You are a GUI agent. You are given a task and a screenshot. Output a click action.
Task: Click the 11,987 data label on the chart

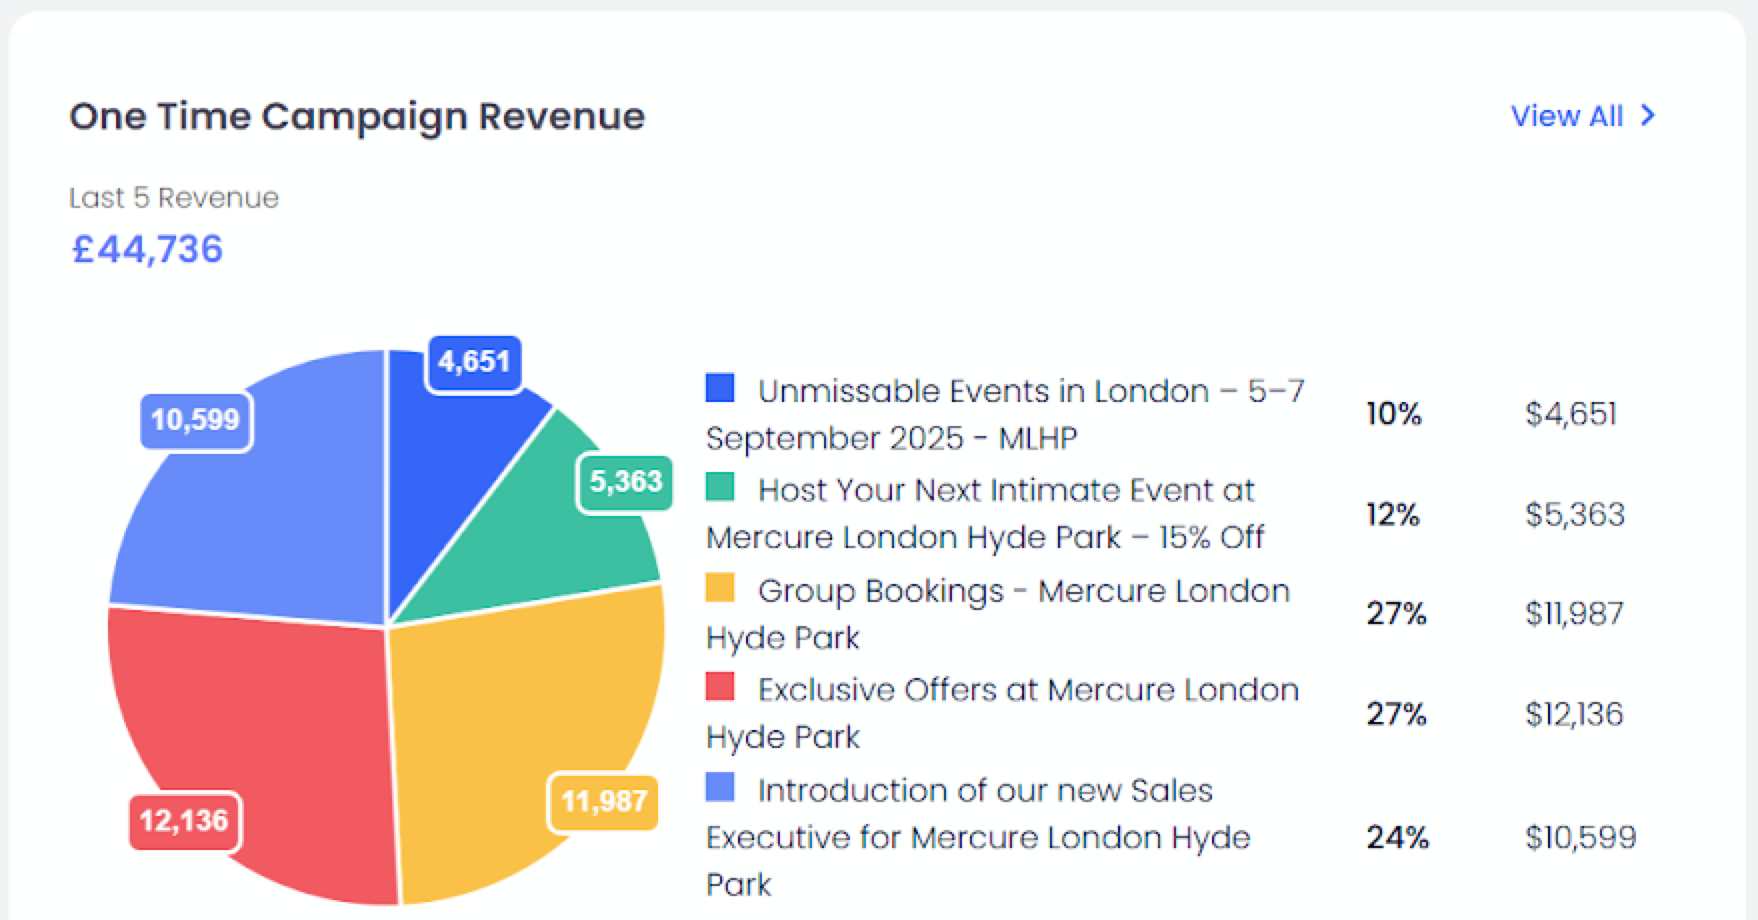603,802
